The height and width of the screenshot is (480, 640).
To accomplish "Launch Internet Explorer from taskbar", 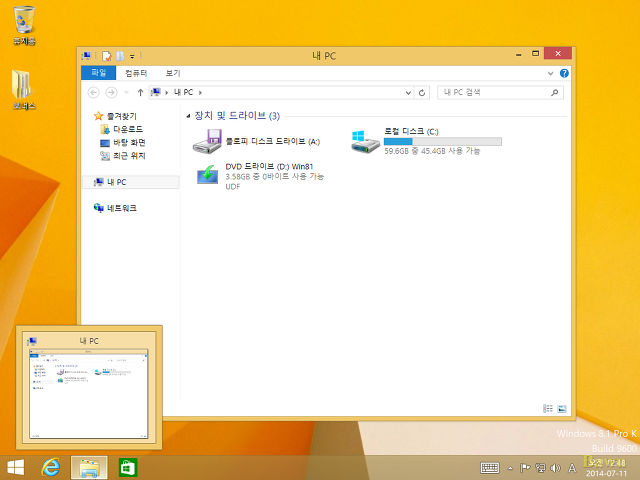I will (51, 467).
